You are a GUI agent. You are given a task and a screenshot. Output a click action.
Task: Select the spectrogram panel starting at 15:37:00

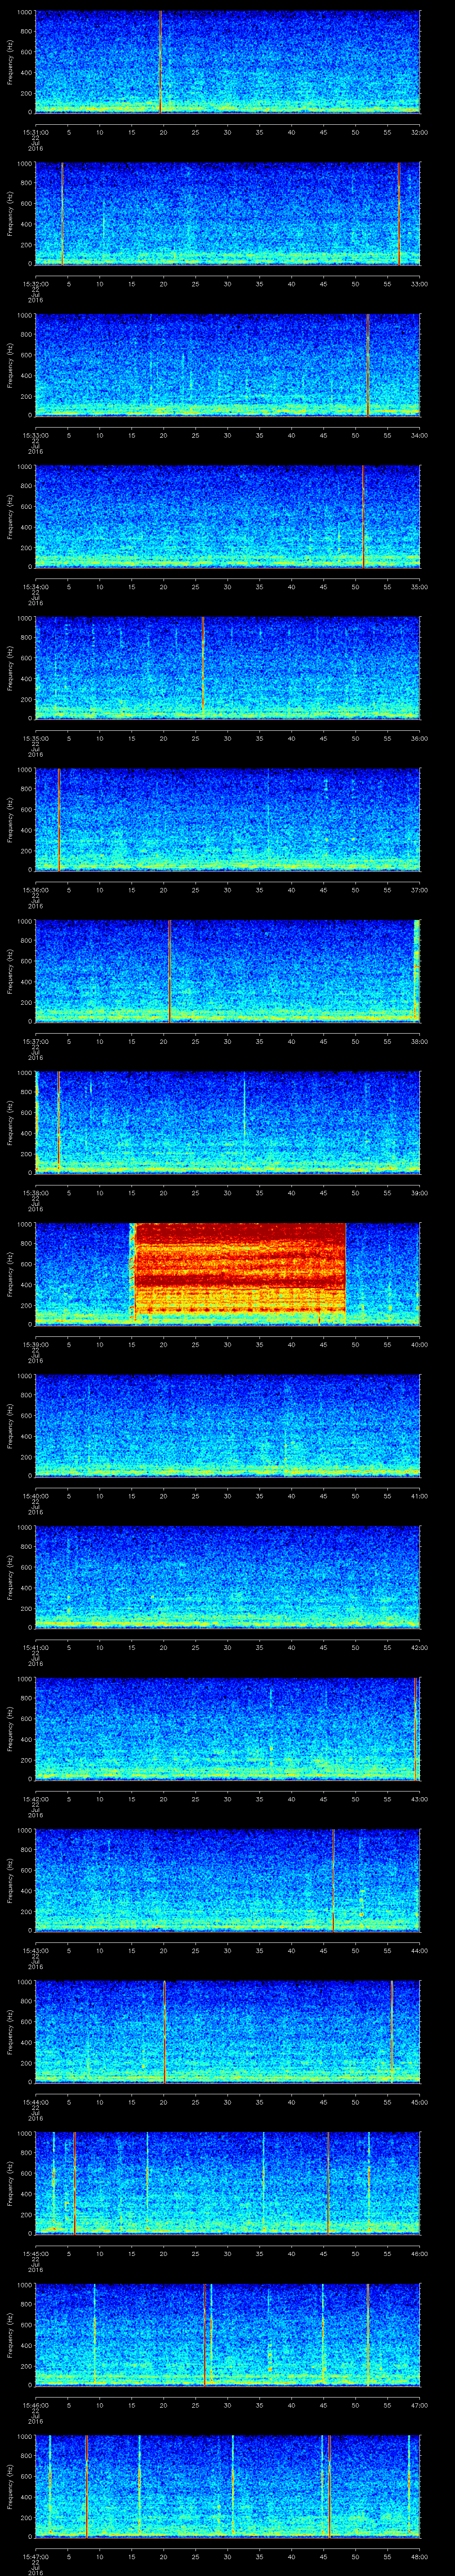click(227, 970)
